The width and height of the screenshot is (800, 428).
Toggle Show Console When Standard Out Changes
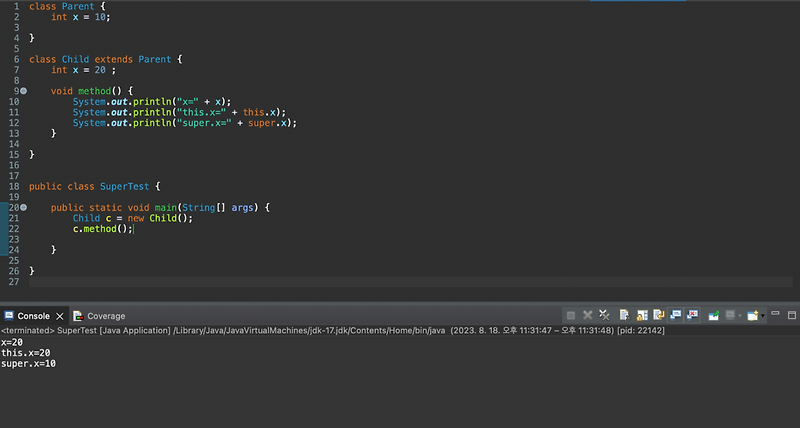676,315
